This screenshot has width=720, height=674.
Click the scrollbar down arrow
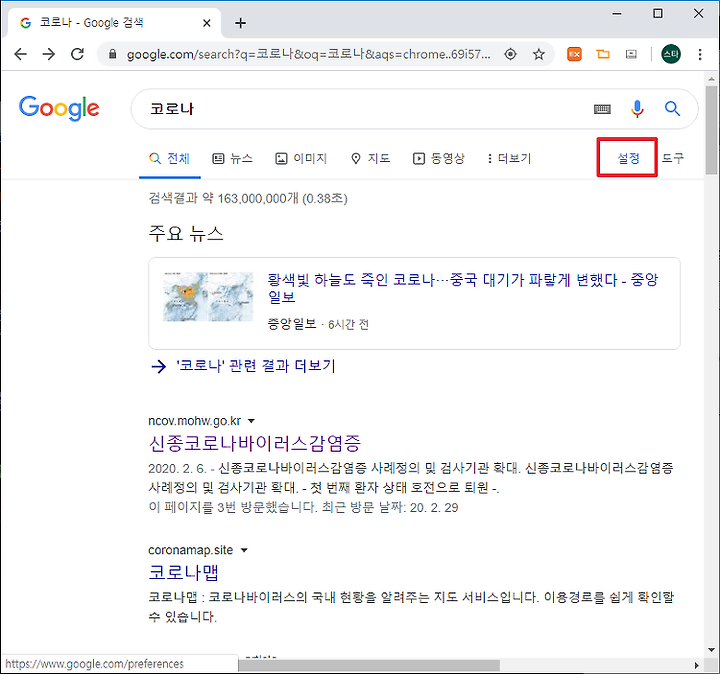[x=711, y=650]
